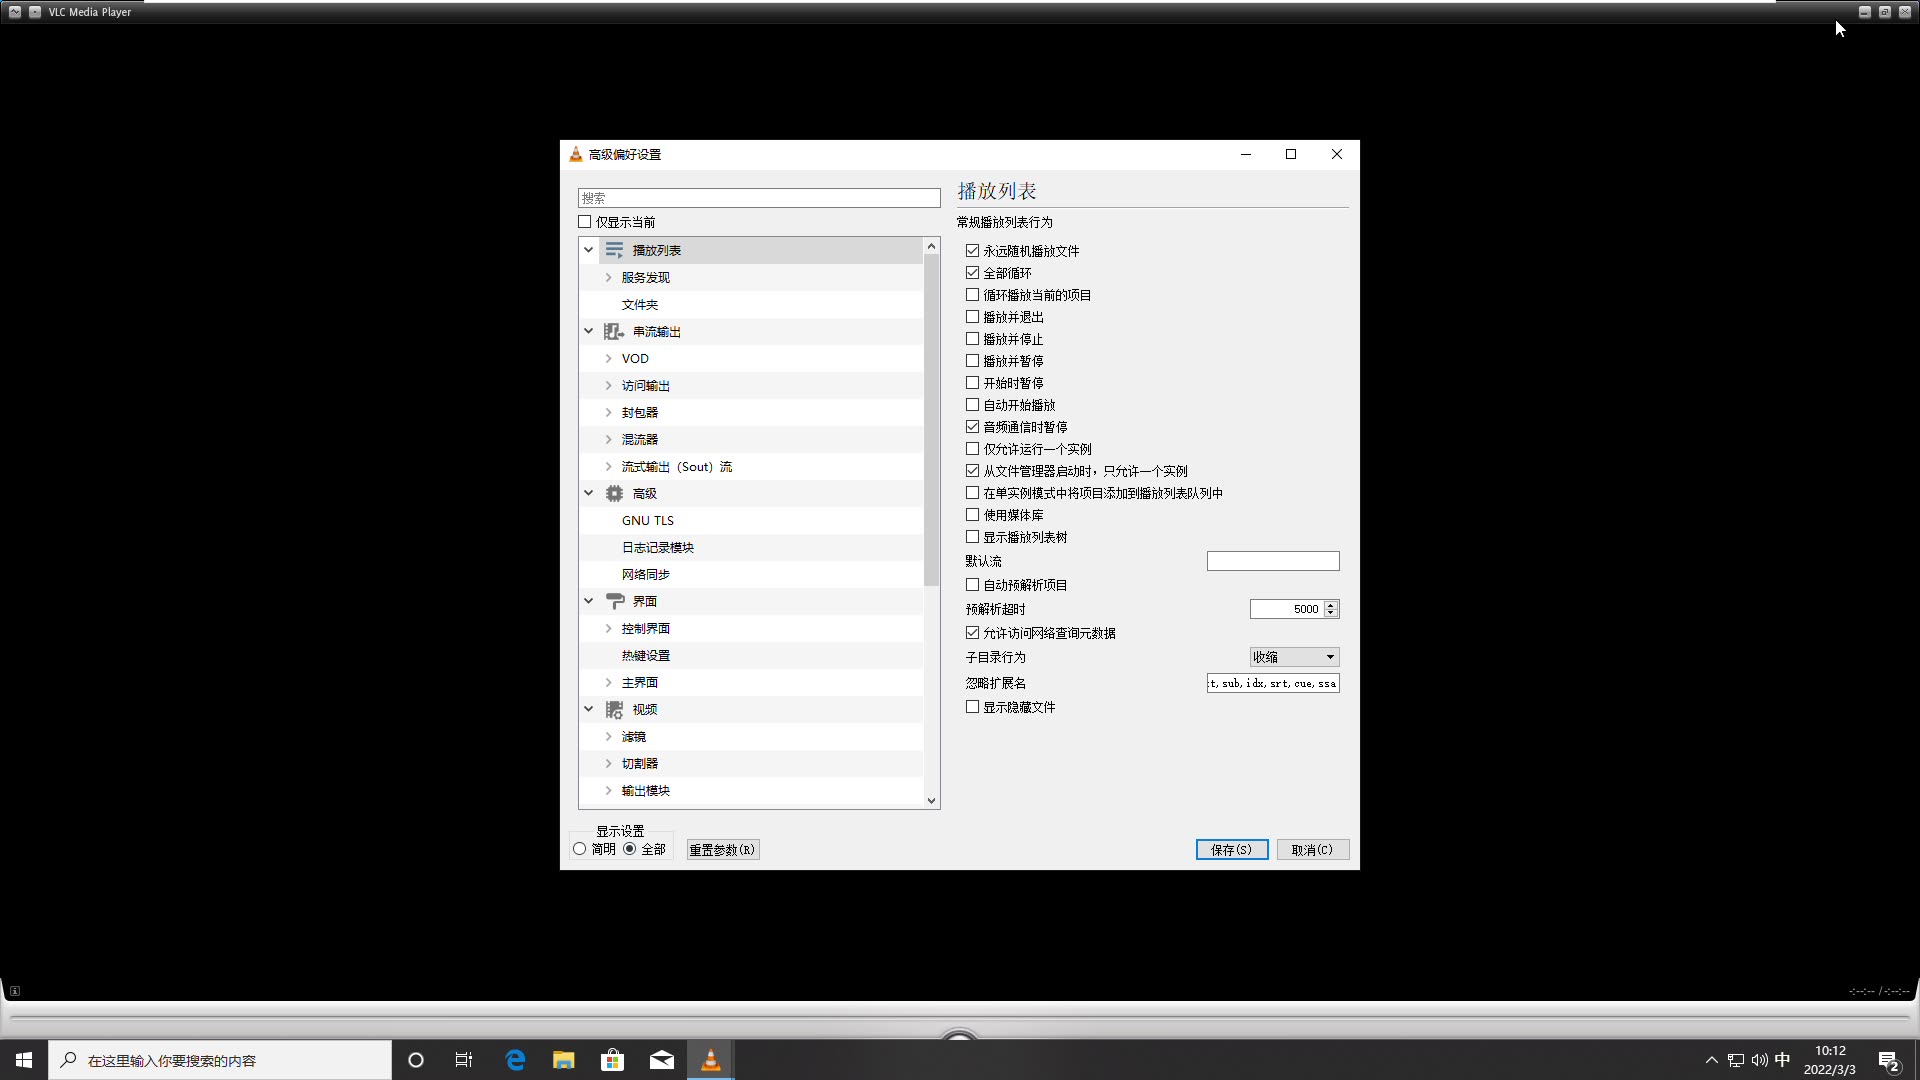
Task: Click the VLC cone icon on the taskbar
Action: [x=711, y=1060]
